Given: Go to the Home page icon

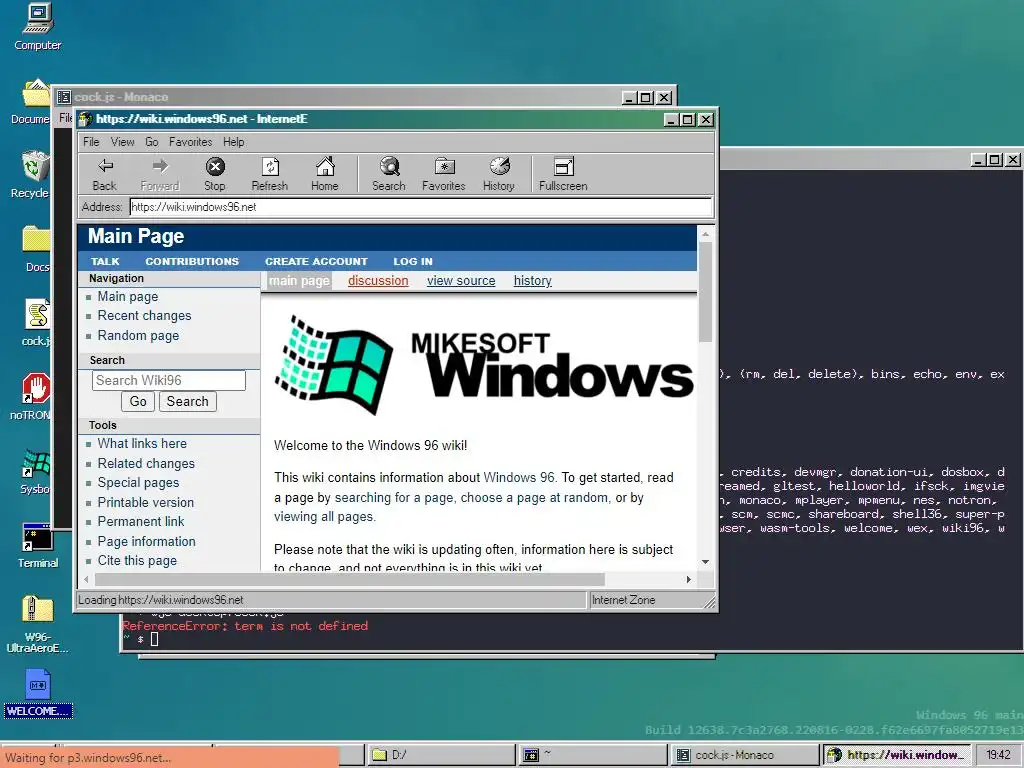Looking at the screenshot, I should (325, 174).
